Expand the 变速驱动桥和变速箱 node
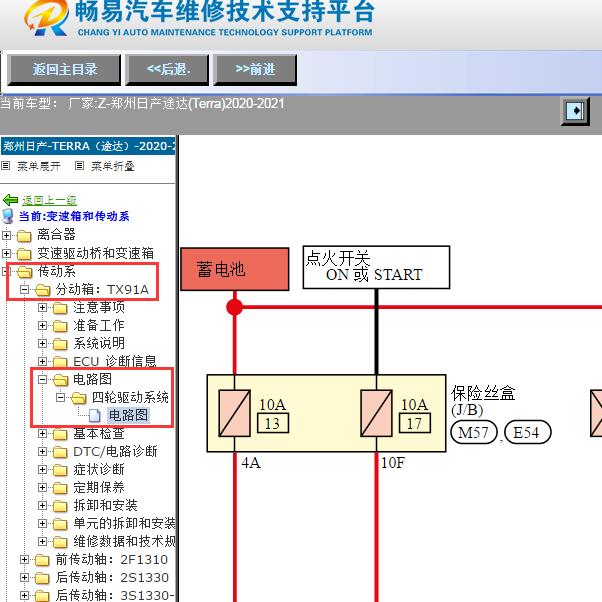Image resolution: width=602 pixels, height=602 pixels. click(x=6, y=253)
